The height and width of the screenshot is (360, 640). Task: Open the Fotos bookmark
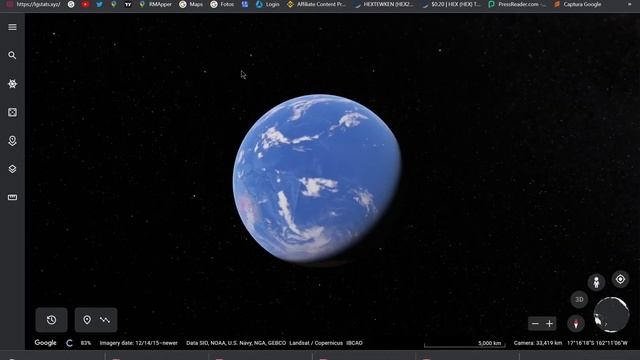point(222,4)
